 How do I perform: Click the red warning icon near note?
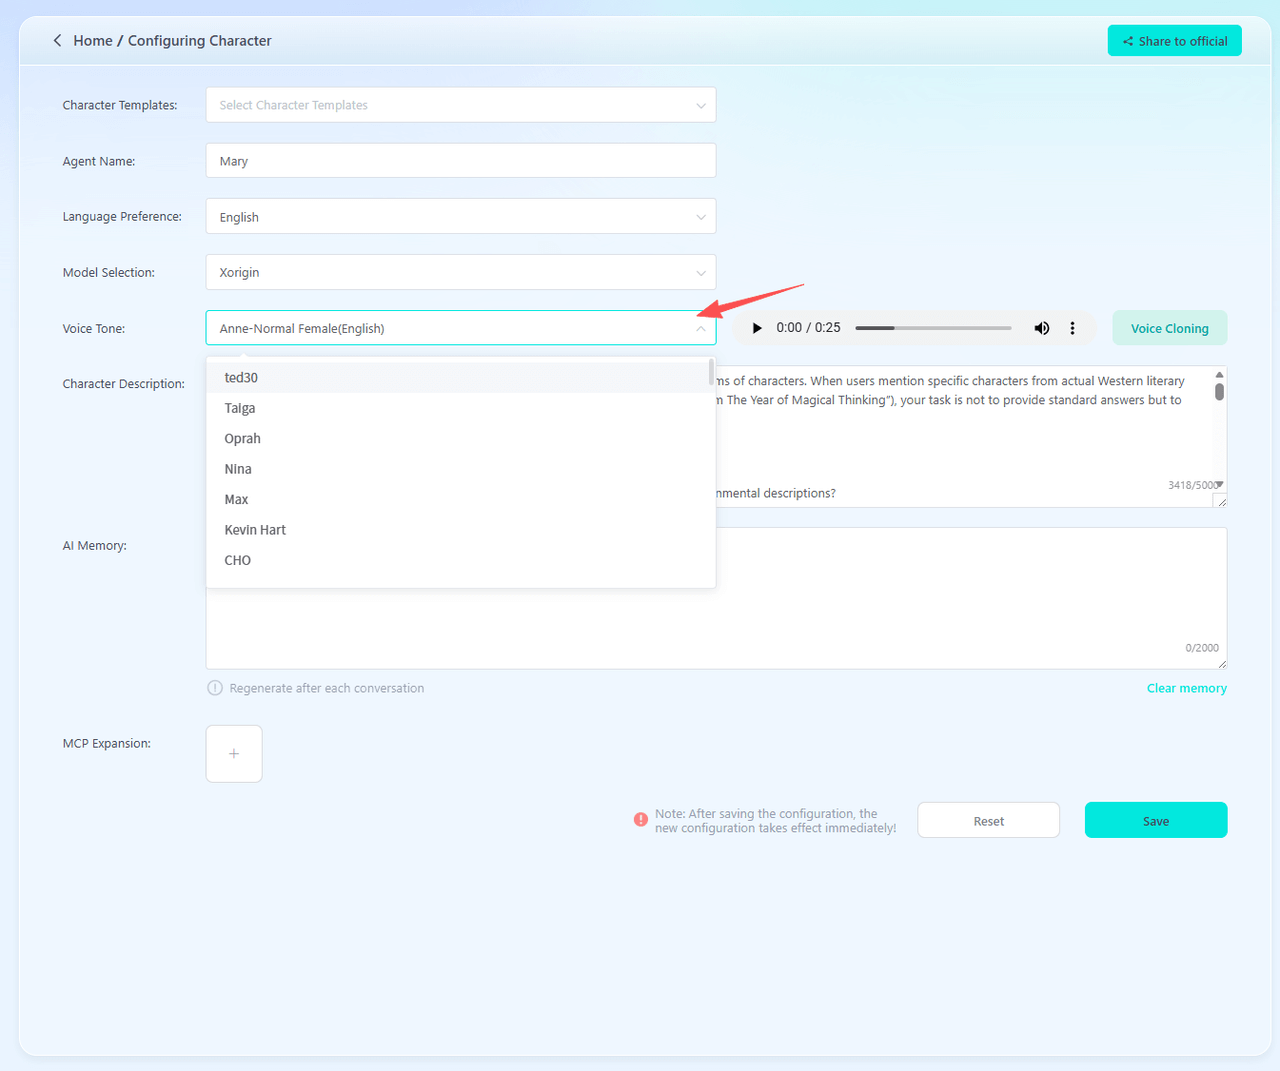click(x=641, y=820)
